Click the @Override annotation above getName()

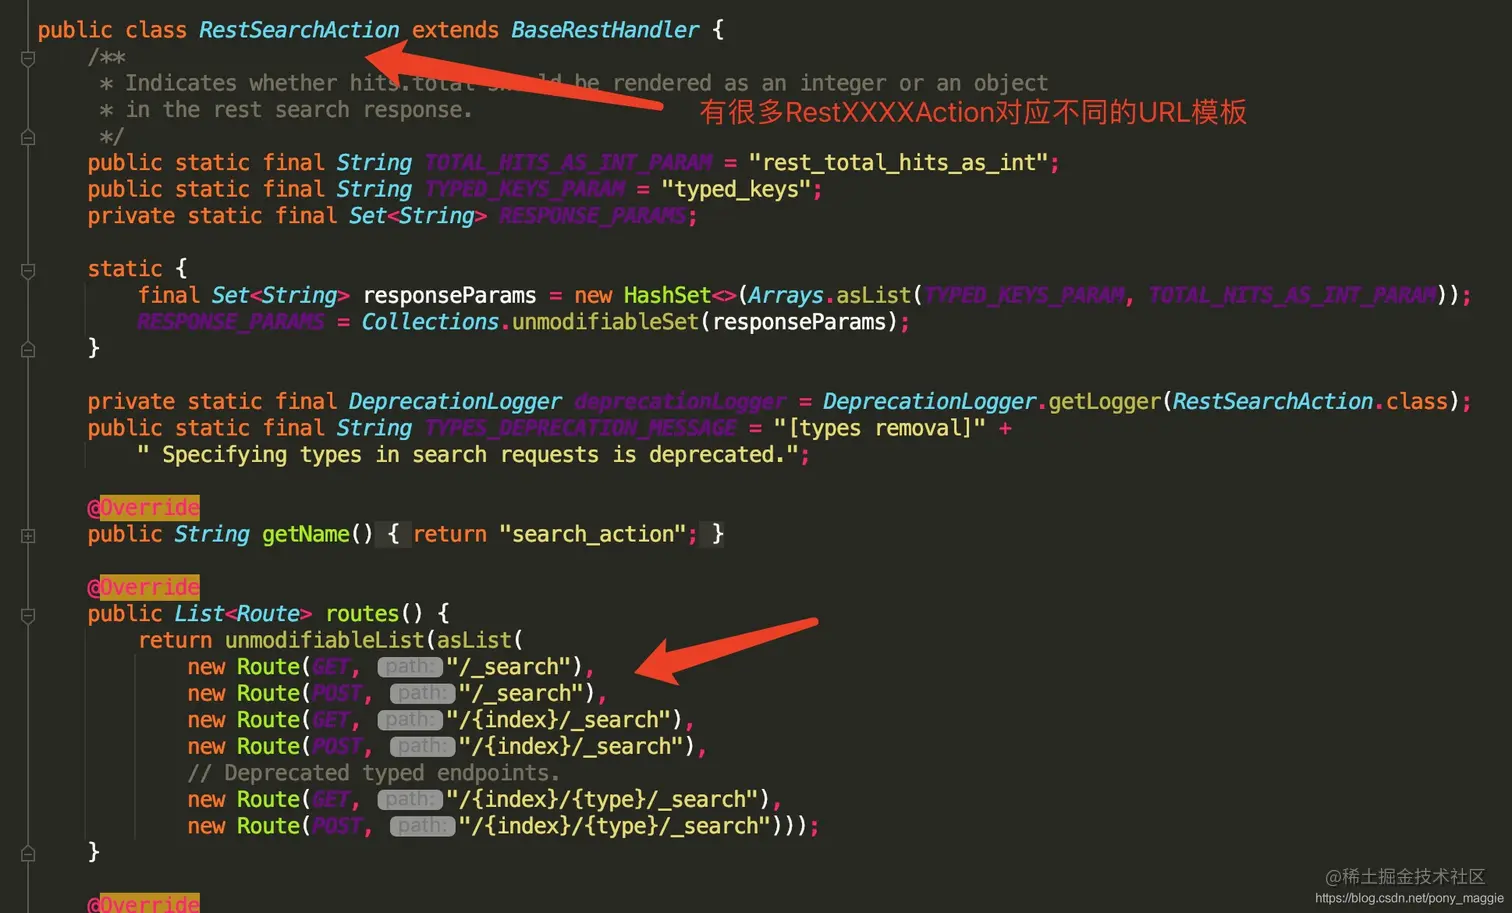[143, 508]
